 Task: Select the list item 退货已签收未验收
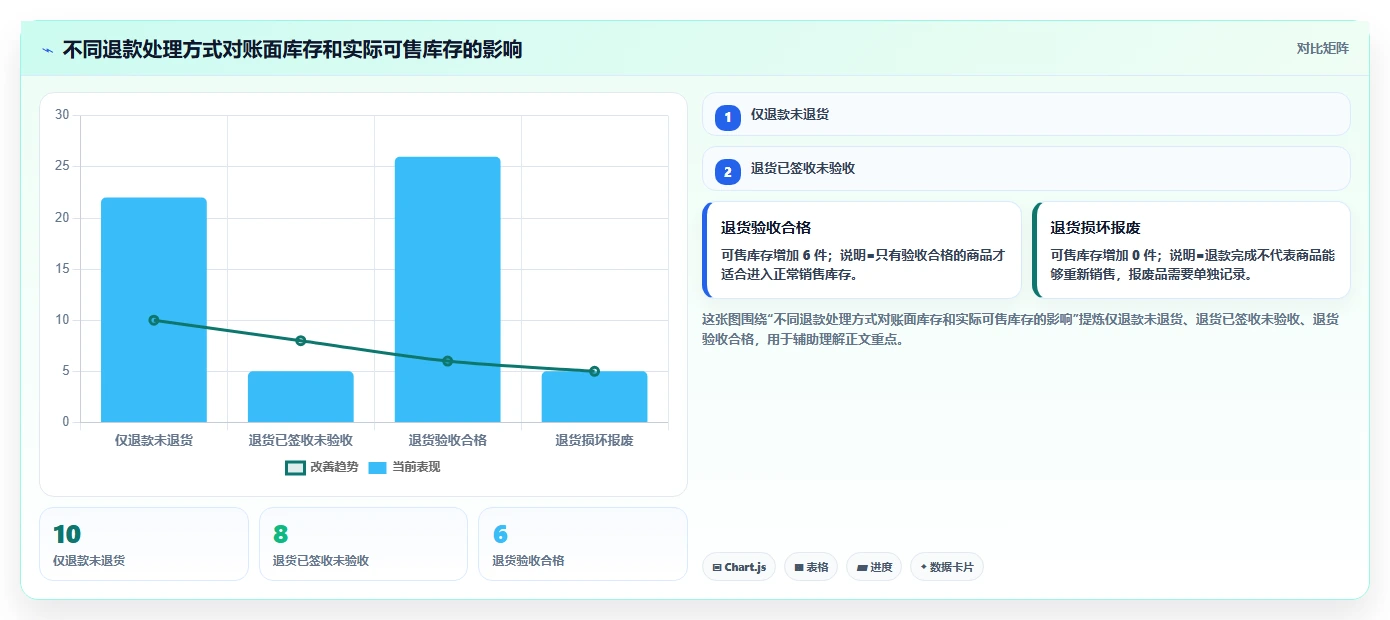1026,168
